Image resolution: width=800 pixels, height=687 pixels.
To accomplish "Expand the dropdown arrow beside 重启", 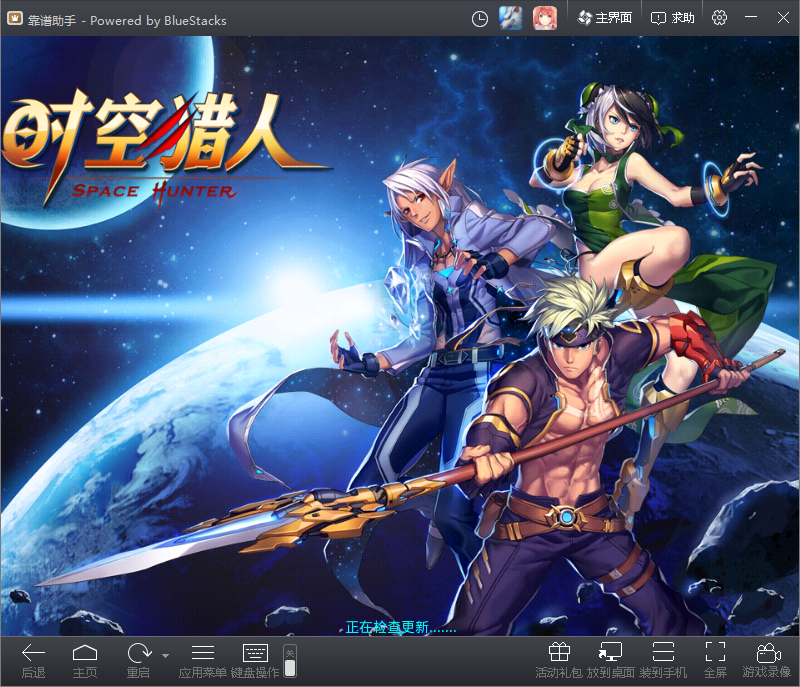I will [164, 655].
